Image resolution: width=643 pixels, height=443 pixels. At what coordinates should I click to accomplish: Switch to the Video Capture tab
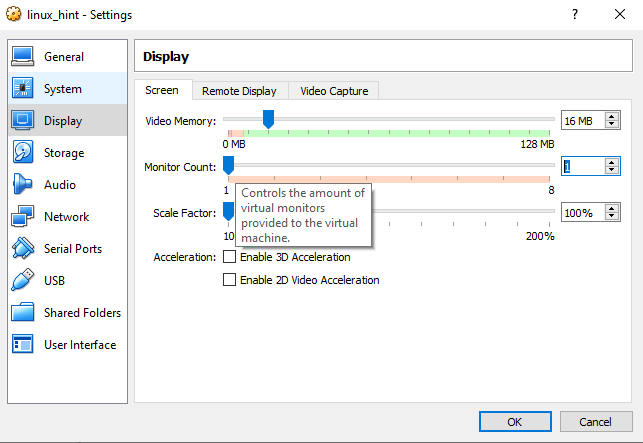[334, 91]
